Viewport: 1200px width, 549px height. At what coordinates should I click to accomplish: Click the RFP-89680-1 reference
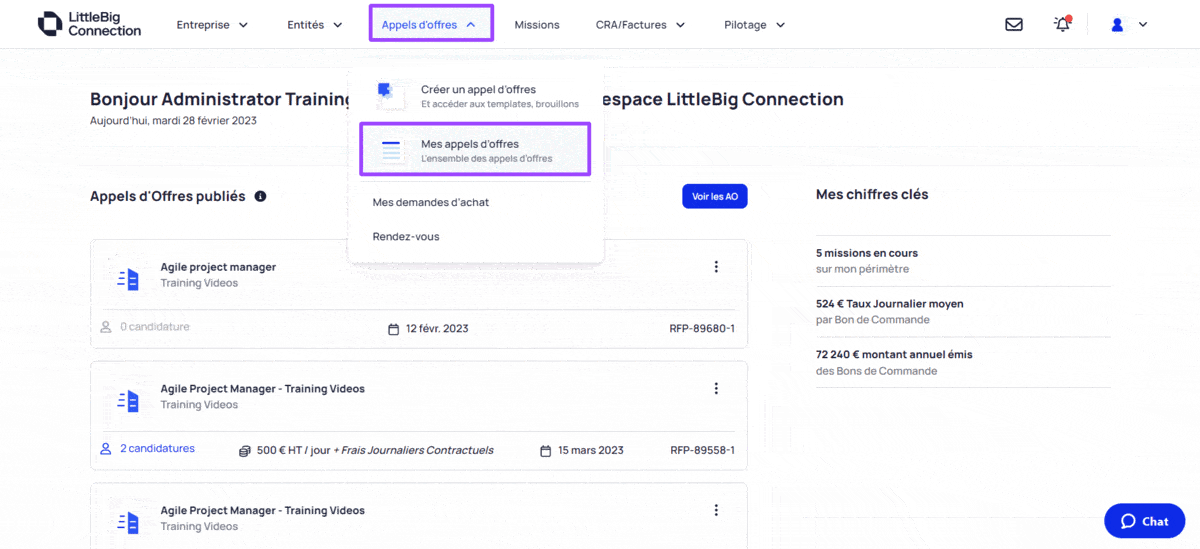click(x=702, y=328)
